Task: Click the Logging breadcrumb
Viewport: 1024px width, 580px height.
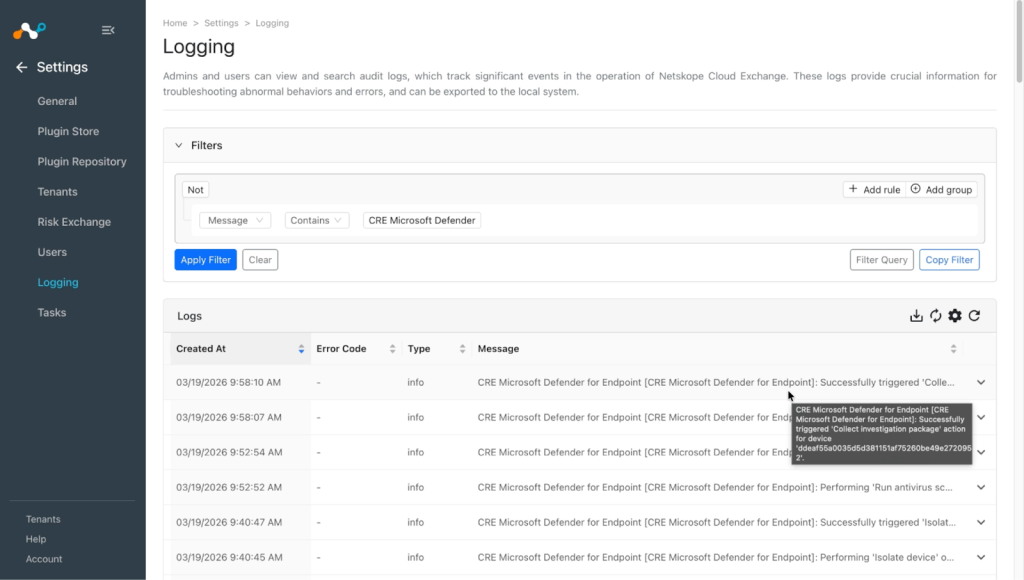Action: [272, 23]
